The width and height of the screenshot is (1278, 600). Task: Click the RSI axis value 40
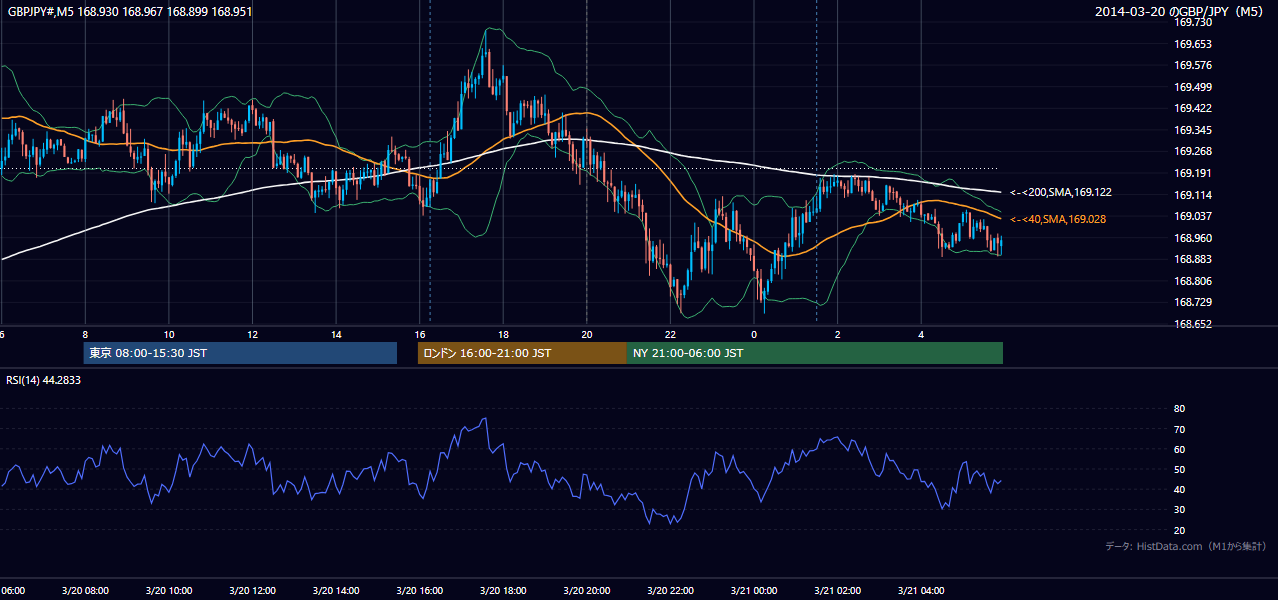point(1179,489)
